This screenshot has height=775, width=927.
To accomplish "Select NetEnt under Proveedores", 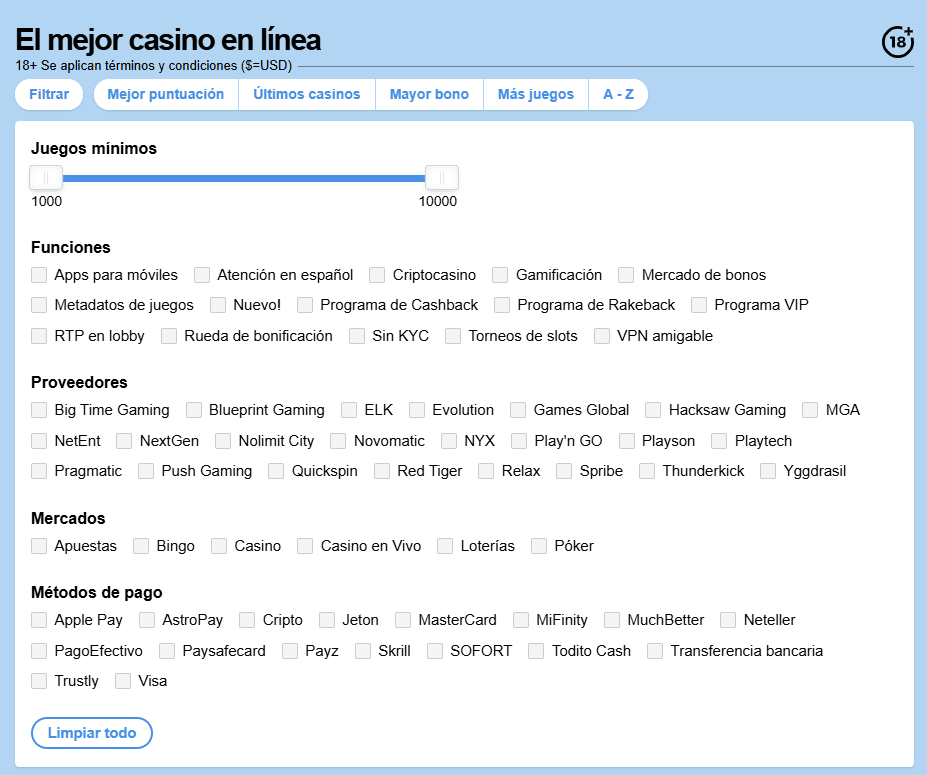I will point(39,440).
